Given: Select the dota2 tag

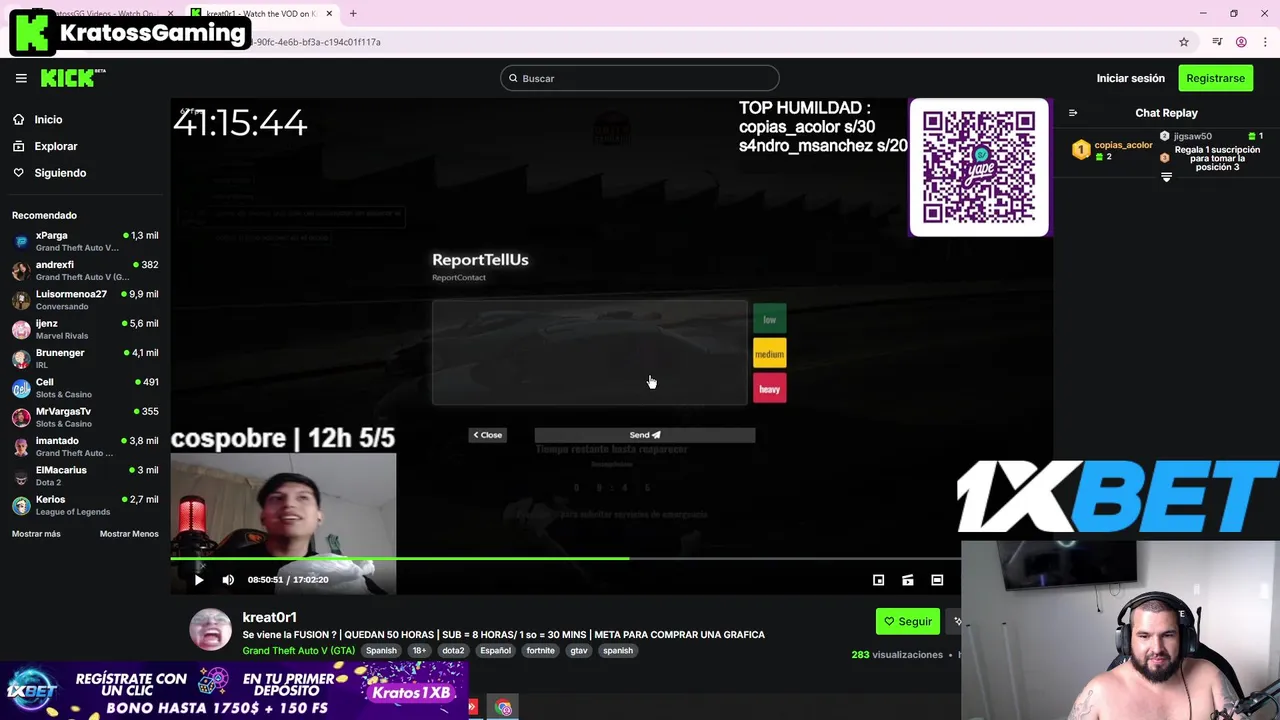Looking at the screenshot, I should click(453, 650).
